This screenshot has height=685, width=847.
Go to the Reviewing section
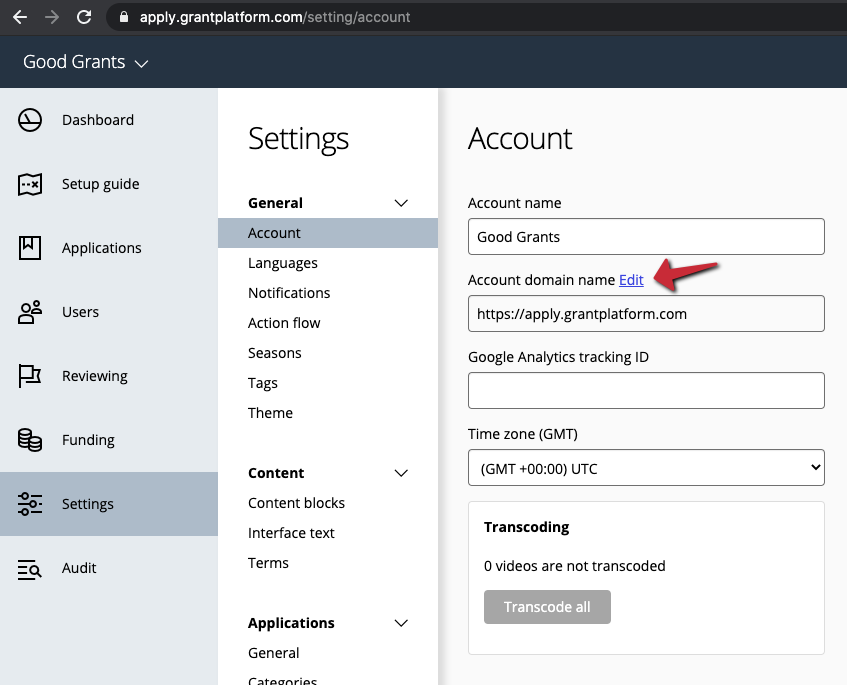coord(109,376)
